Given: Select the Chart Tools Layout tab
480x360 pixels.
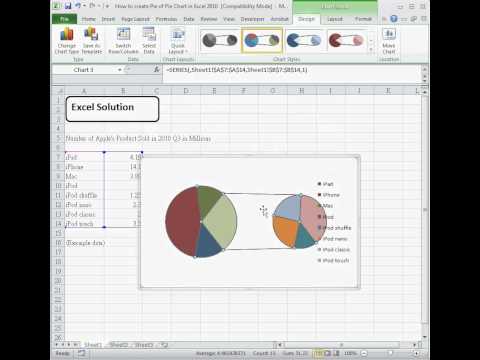Looking at the screenshot, I should [335, 19].
